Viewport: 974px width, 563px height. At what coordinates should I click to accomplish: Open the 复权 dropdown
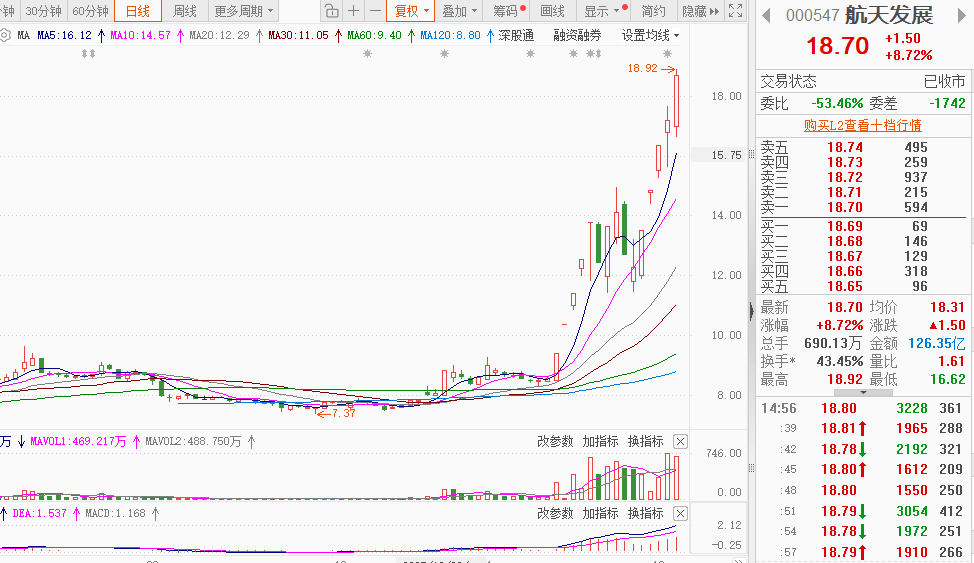(x=411, y=11)
